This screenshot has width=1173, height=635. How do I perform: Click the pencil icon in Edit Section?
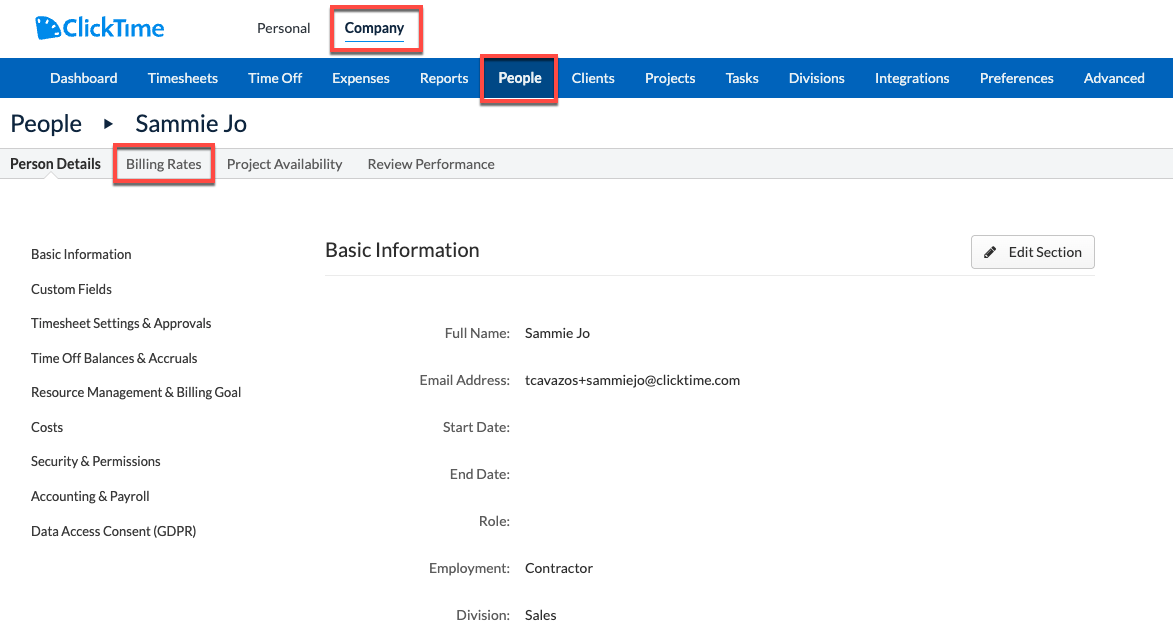point(990,252)
